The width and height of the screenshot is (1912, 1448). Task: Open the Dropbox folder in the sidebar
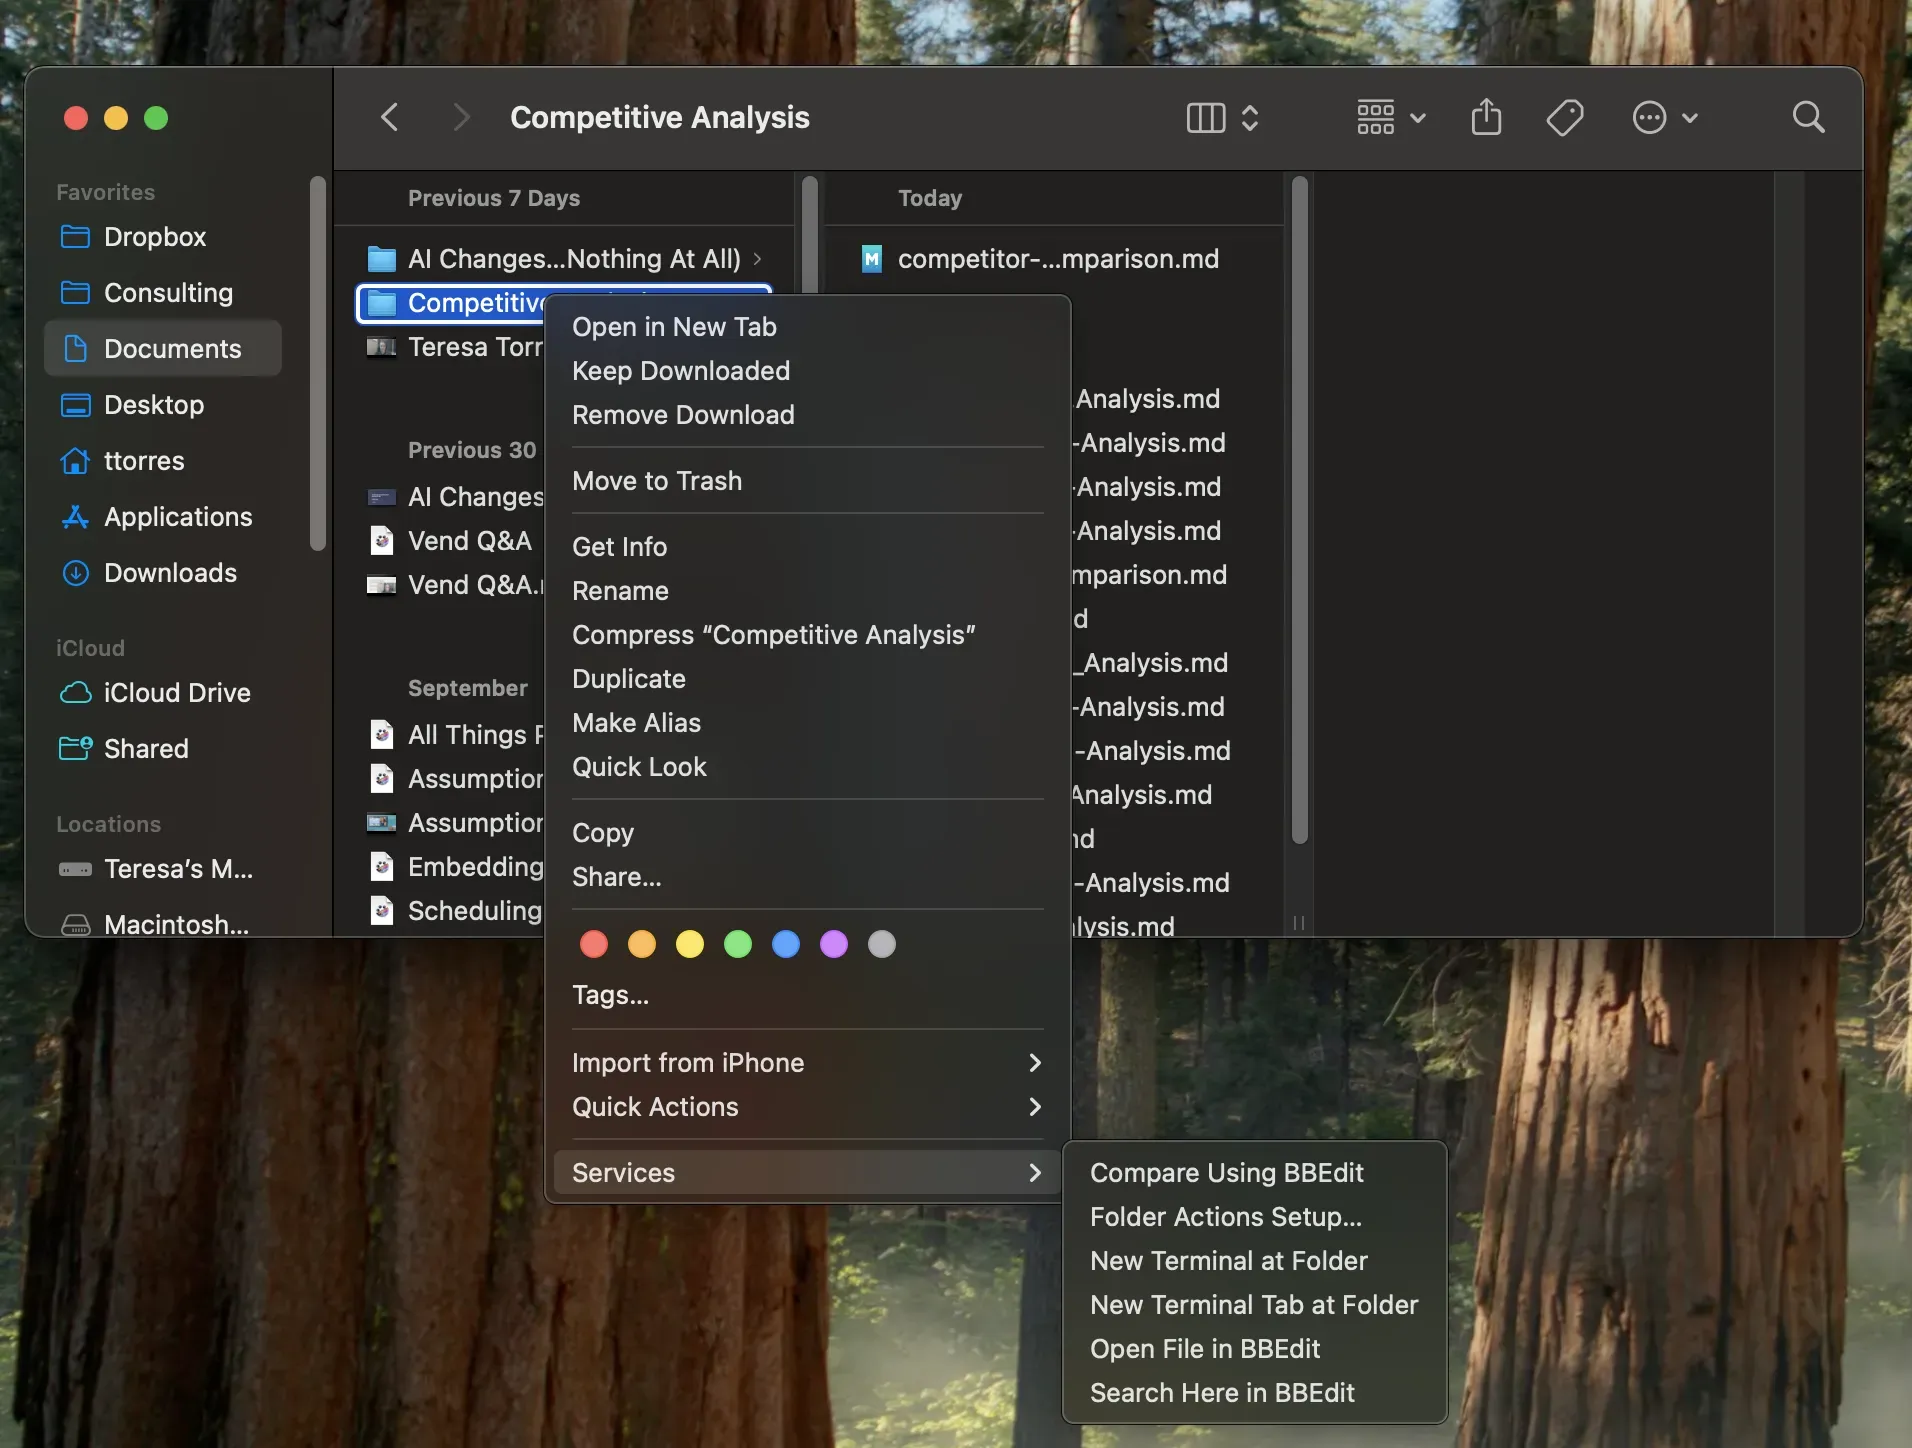coord(155,237)
